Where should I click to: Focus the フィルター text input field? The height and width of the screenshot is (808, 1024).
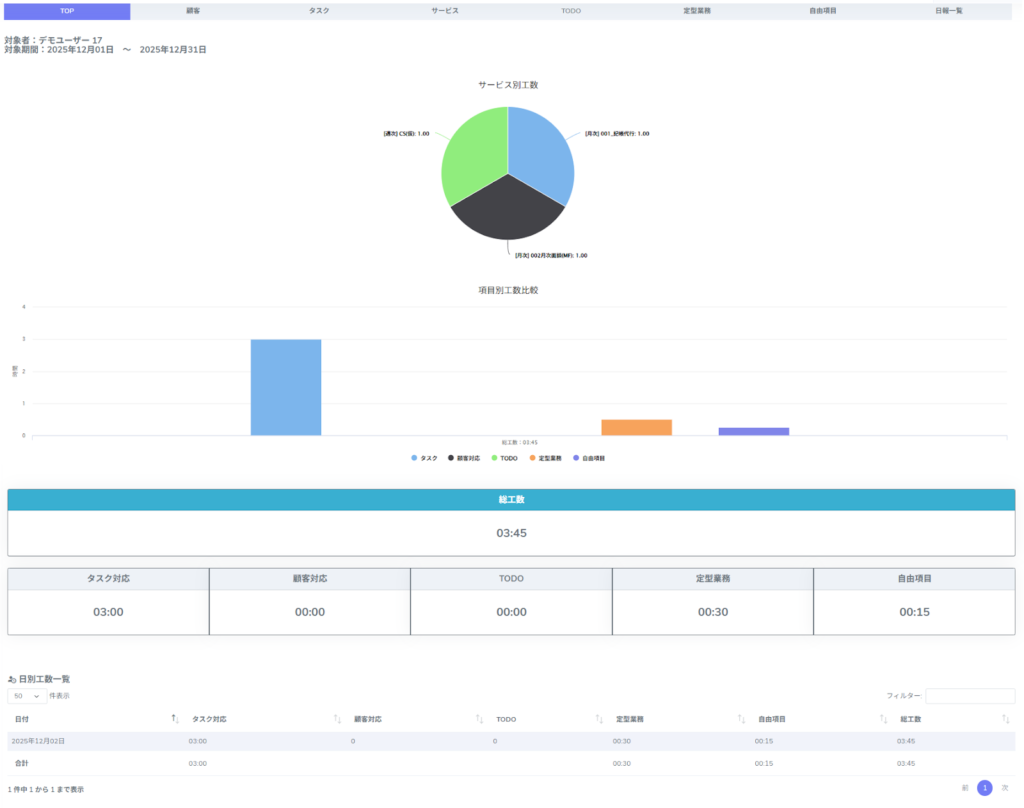click(x=969, y=696)
